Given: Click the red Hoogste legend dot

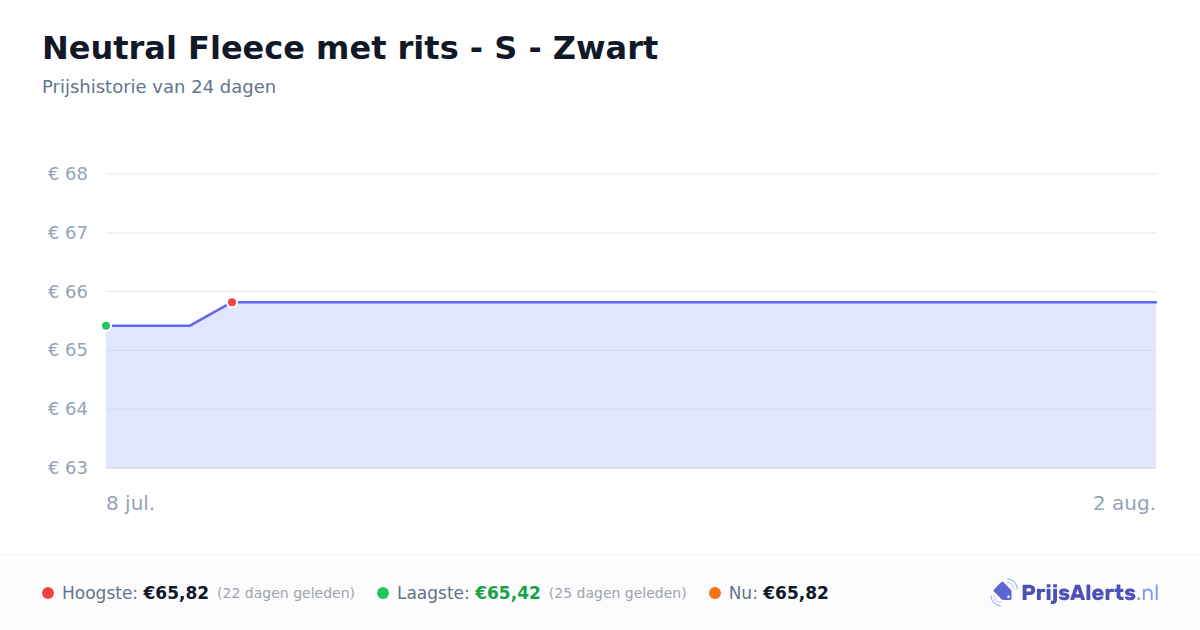Looking at the screenshot, I should tap(48, 593).
